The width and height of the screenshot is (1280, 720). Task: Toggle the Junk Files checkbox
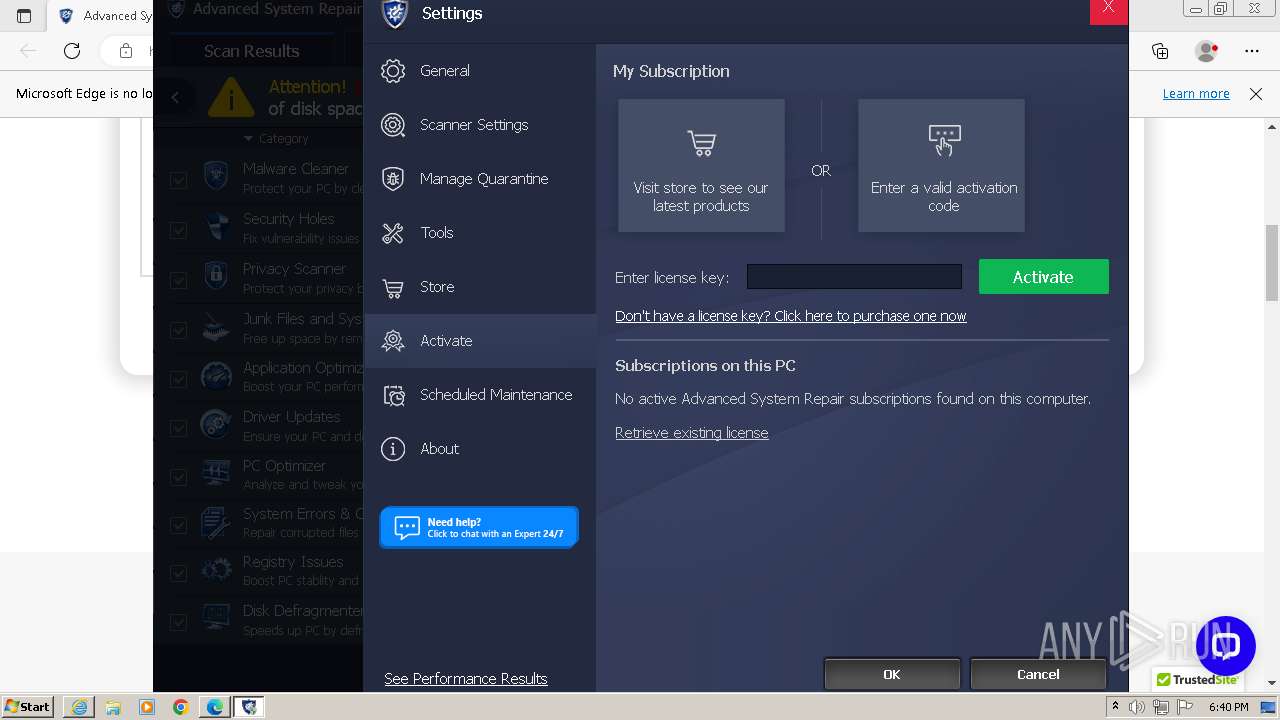[178, 330]
